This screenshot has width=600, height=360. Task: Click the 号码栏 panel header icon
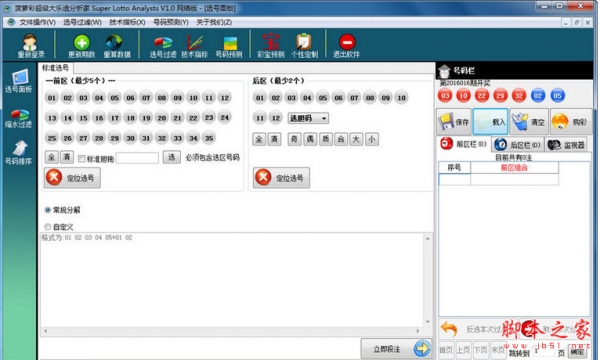(444, 71)
